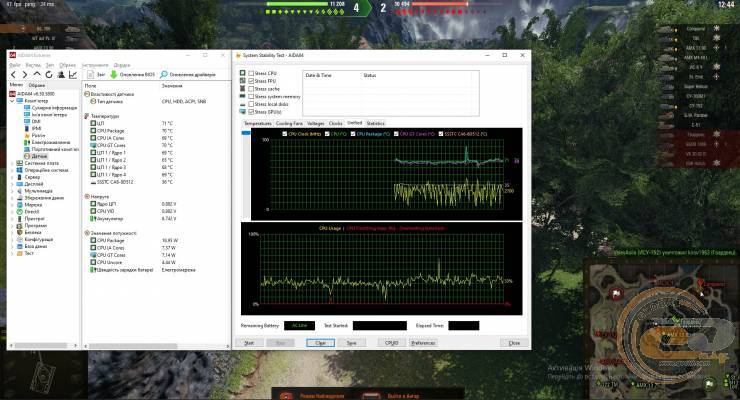Switch to the Temperatures tab
740x400 pixels.
click(258, 123)
